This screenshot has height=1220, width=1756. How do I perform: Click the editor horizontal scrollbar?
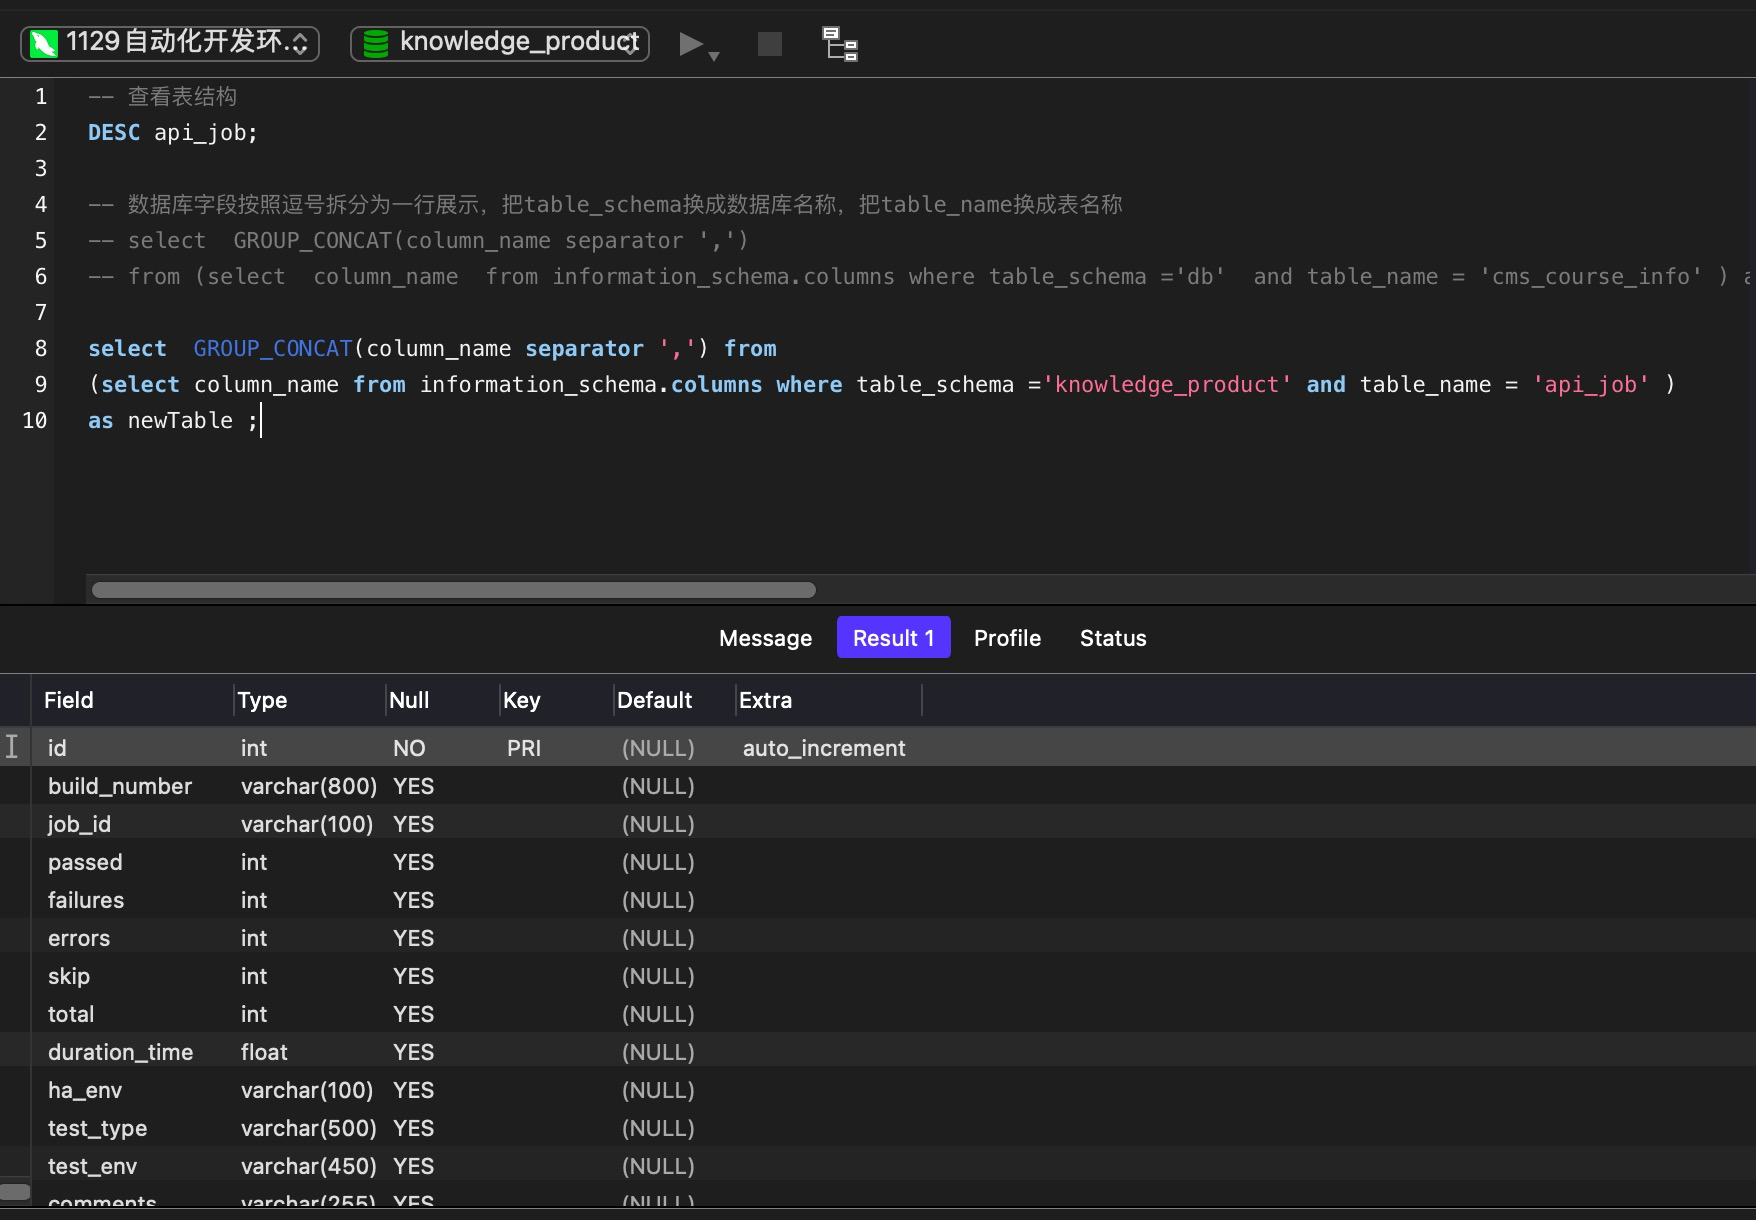tap(452, 590)
